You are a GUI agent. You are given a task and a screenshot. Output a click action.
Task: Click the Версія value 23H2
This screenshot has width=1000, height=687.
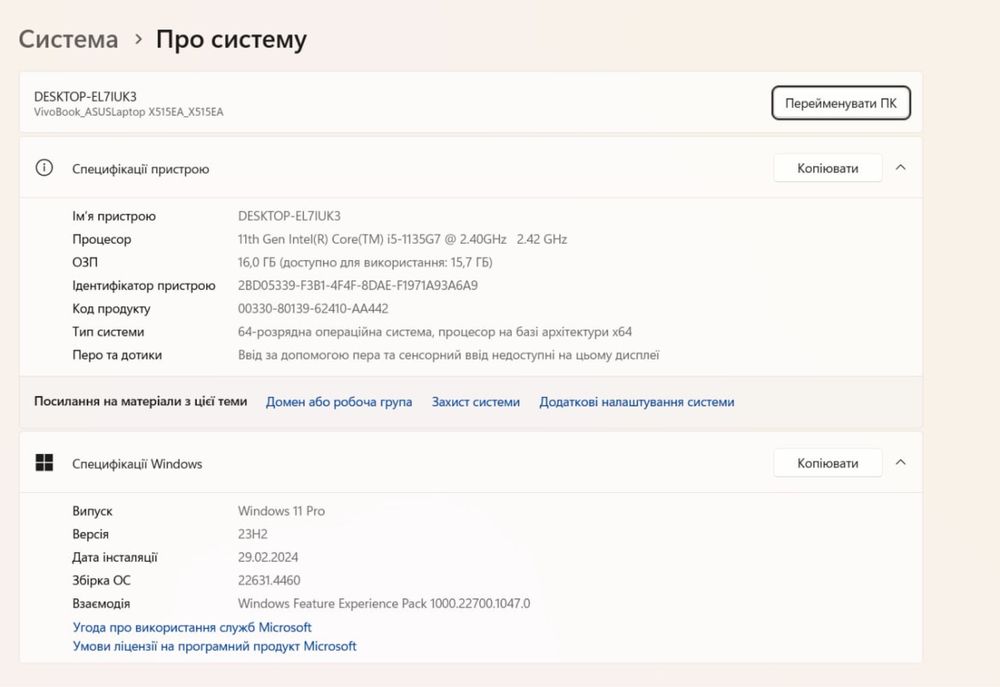pos(253,534)
